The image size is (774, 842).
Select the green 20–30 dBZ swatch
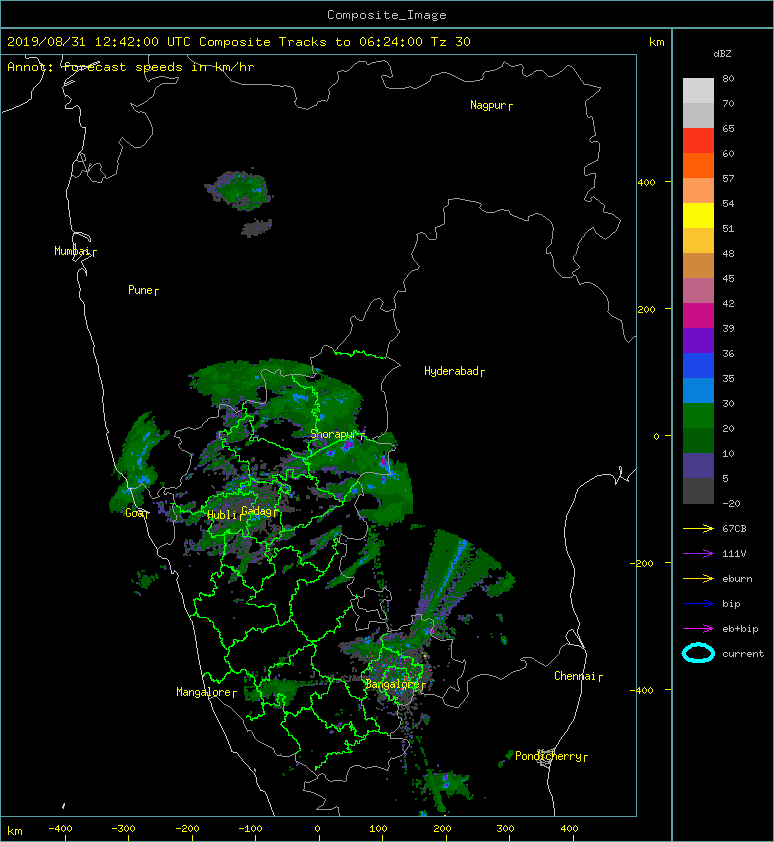[x=698, y=416]
